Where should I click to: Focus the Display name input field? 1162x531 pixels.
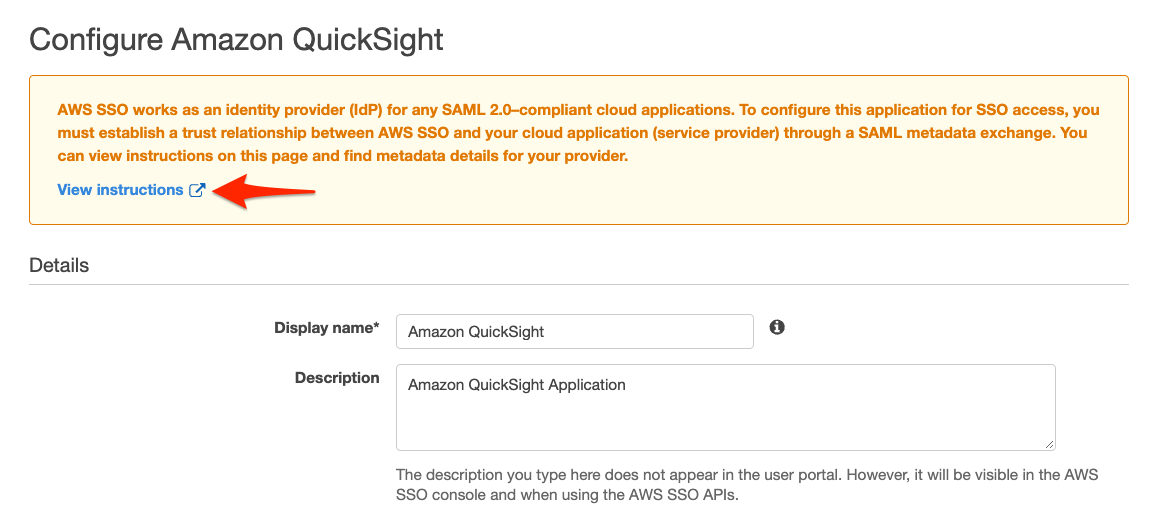(x=574, y=332)
